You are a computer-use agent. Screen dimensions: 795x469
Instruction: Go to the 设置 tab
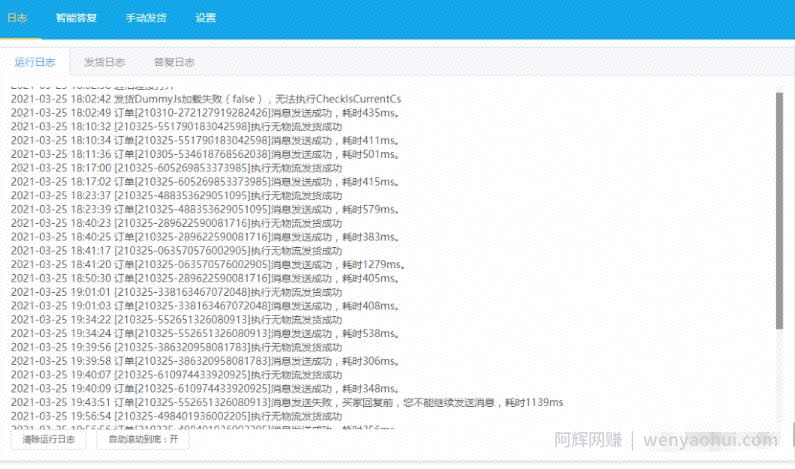click(x=205, y=18)
